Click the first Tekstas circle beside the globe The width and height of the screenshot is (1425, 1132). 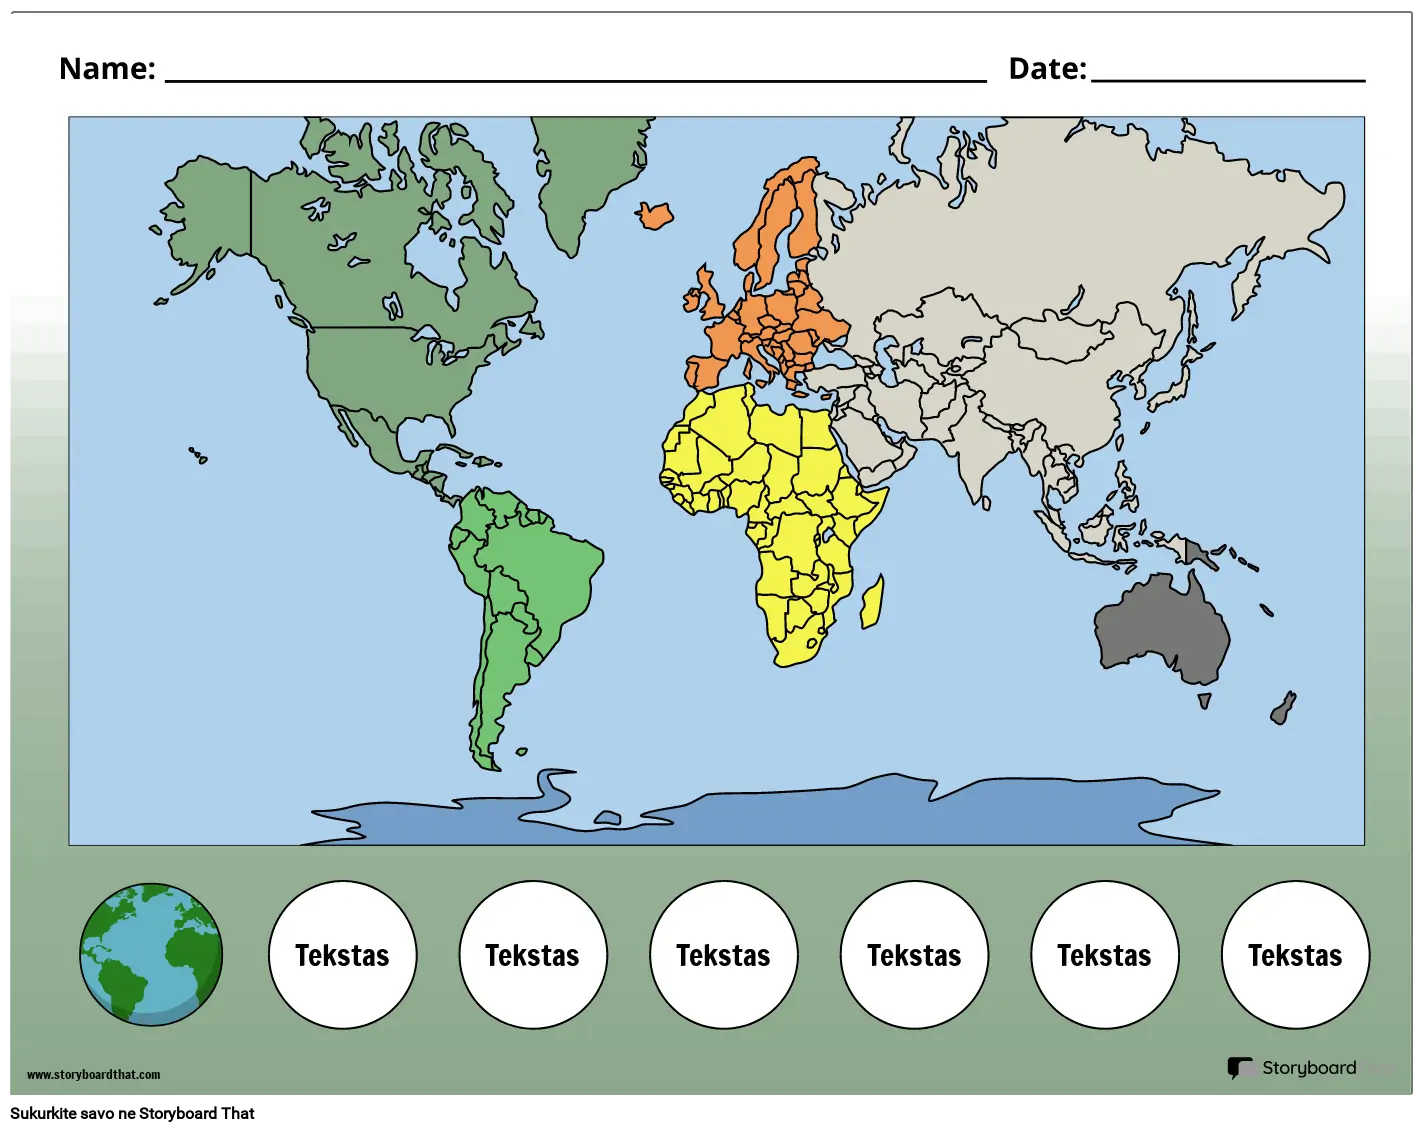342,955
